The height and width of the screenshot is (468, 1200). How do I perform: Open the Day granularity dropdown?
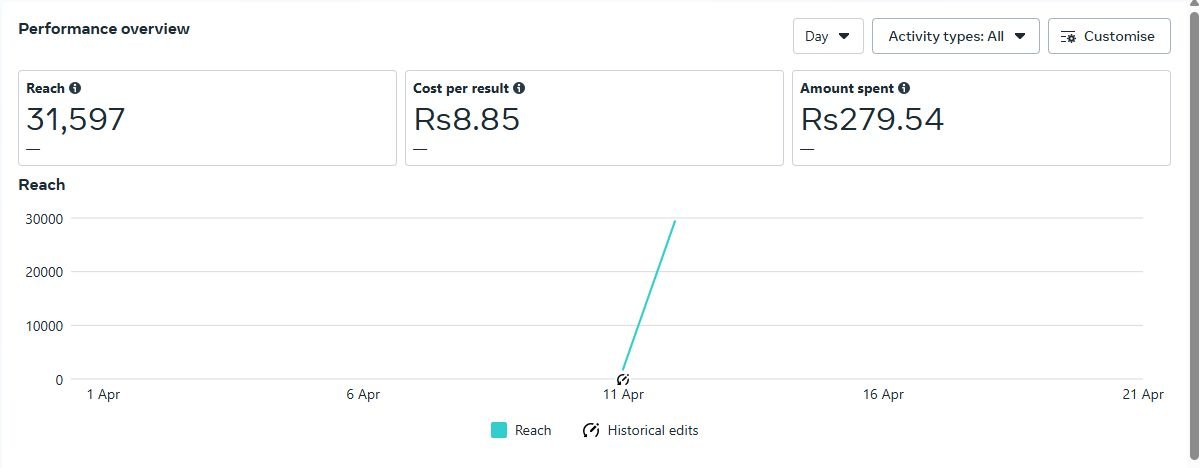pyautogui.click(x=828, y=36)
